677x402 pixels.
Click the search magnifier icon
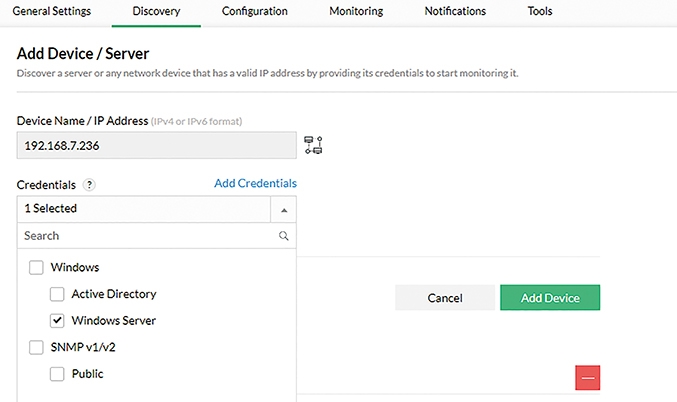[x=284, y=236]
